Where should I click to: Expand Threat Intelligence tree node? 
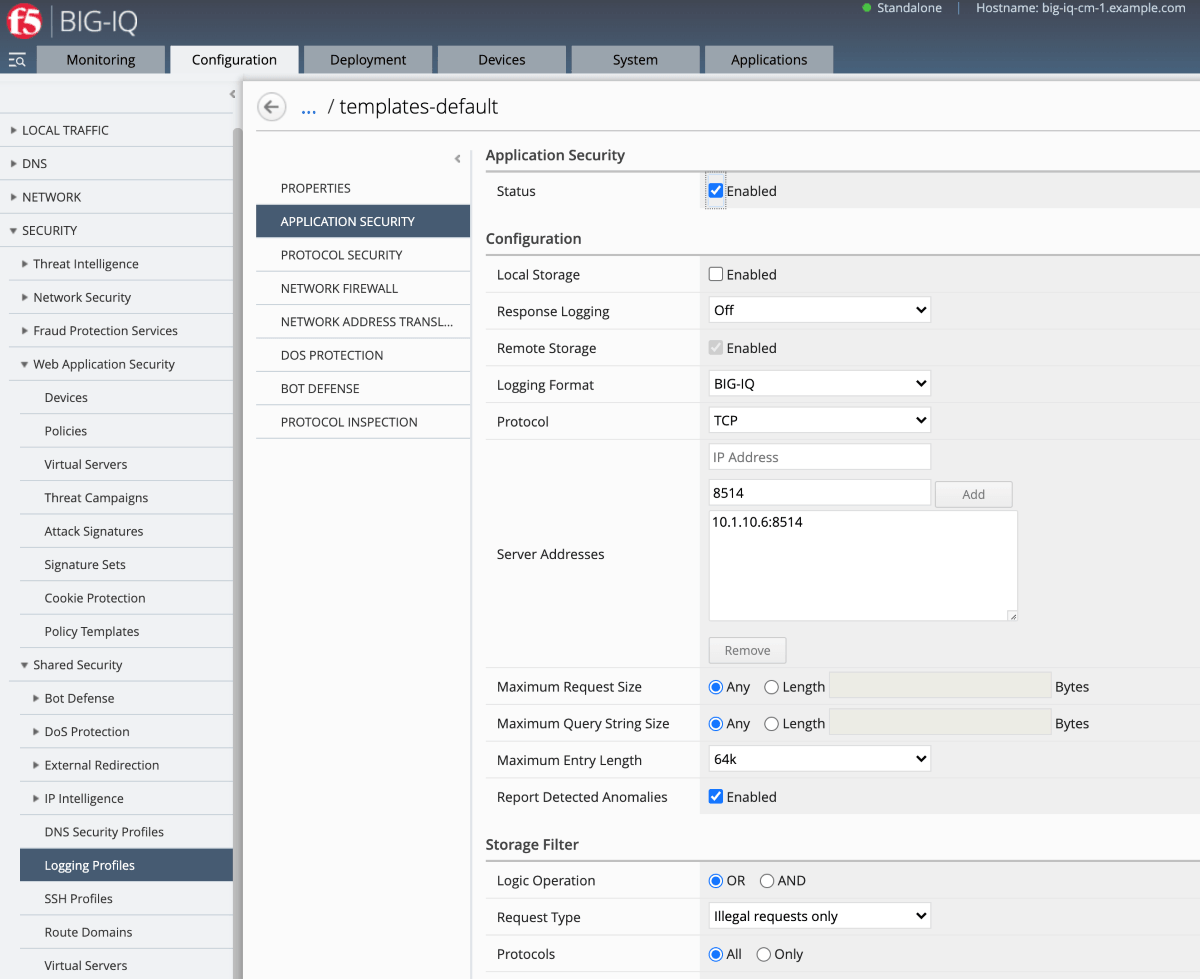coord(25,264)
